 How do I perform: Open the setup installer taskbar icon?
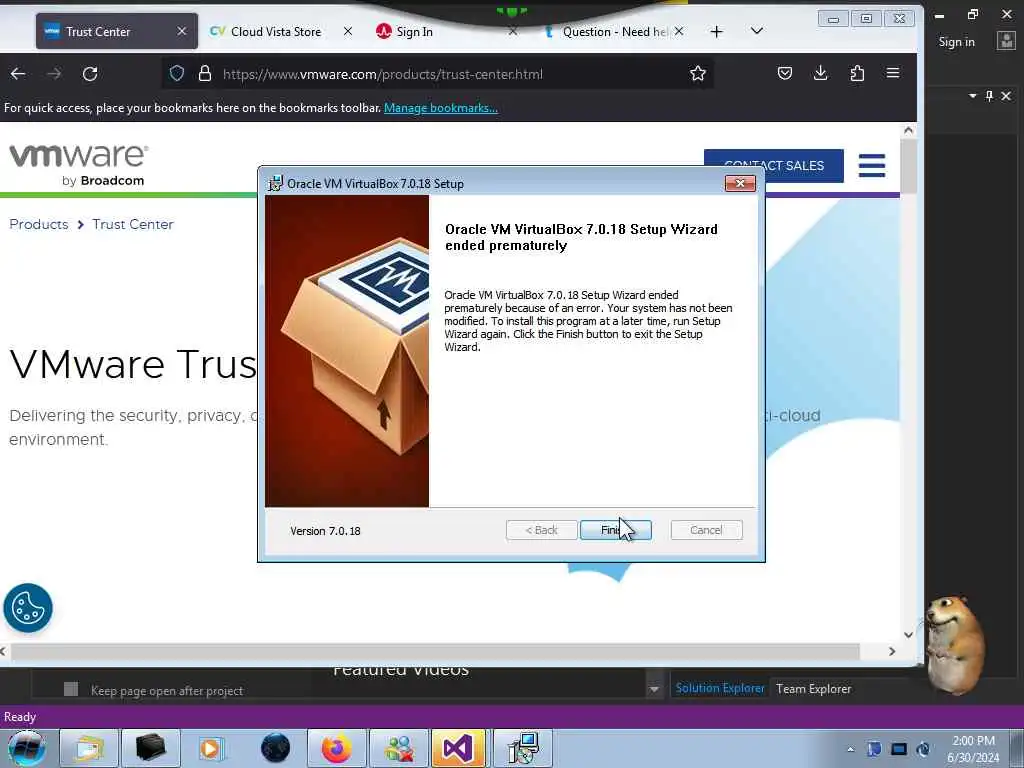point(522,748)
